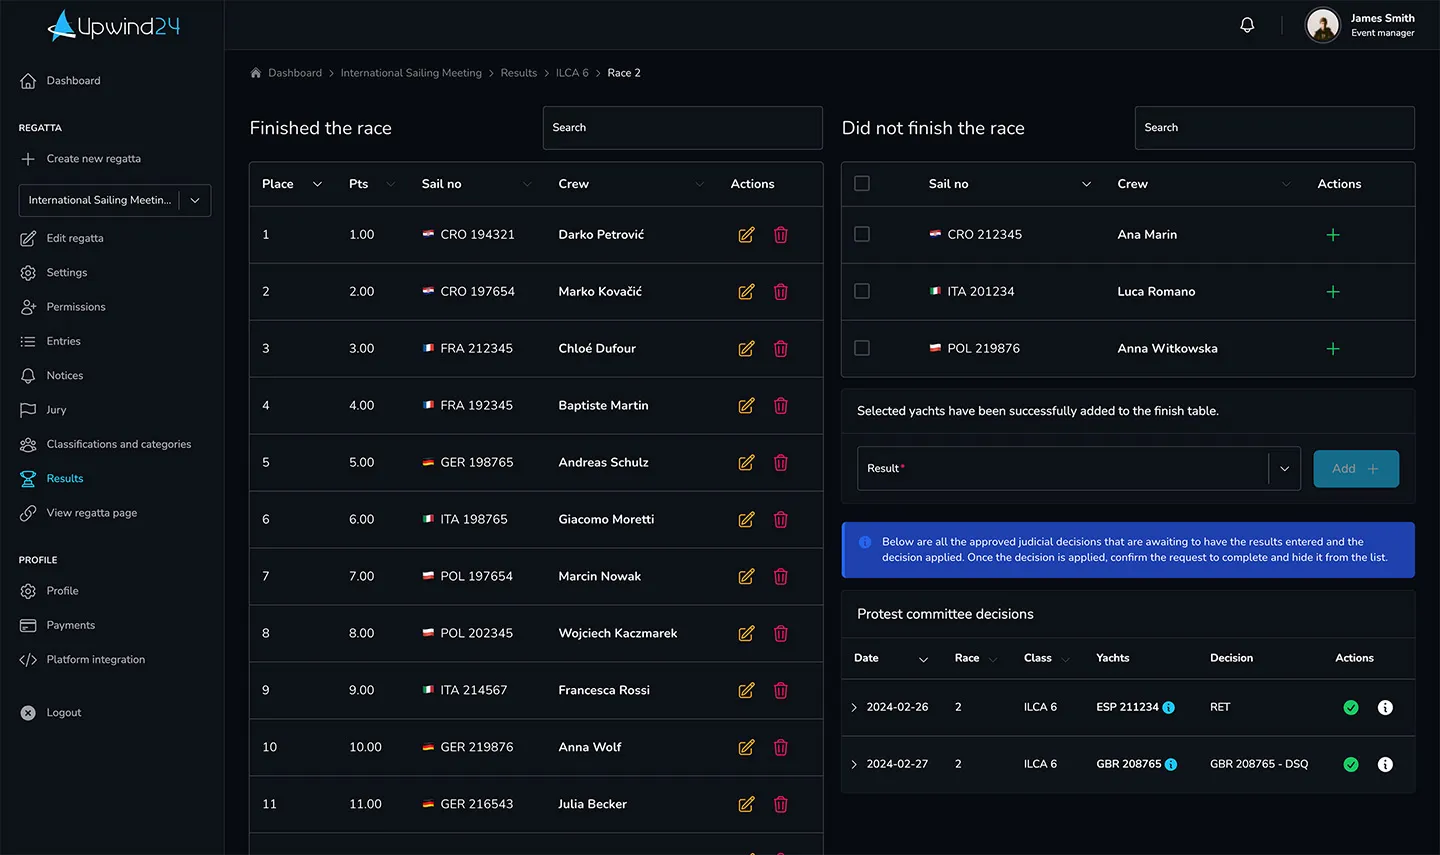Open the Result dropdown selector
1440x855 pixels.
[1078, 468]
